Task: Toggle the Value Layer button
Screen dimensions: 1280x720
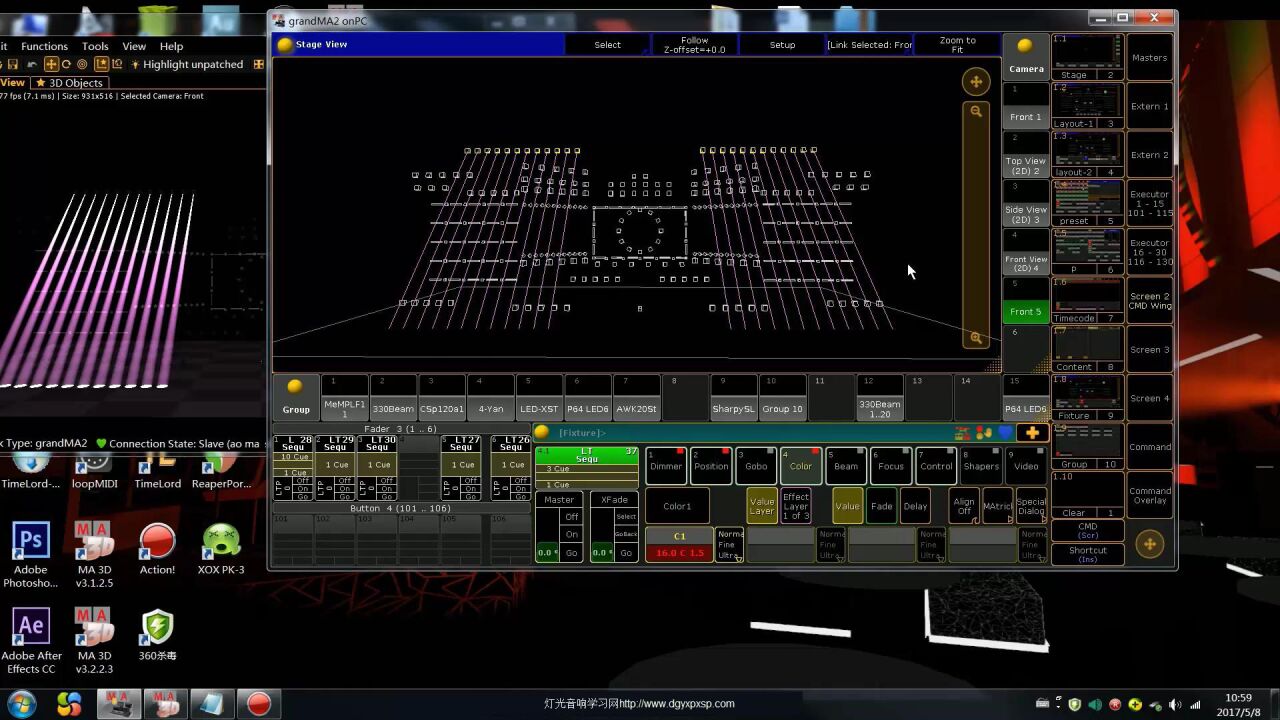Action: pos(762,506)
